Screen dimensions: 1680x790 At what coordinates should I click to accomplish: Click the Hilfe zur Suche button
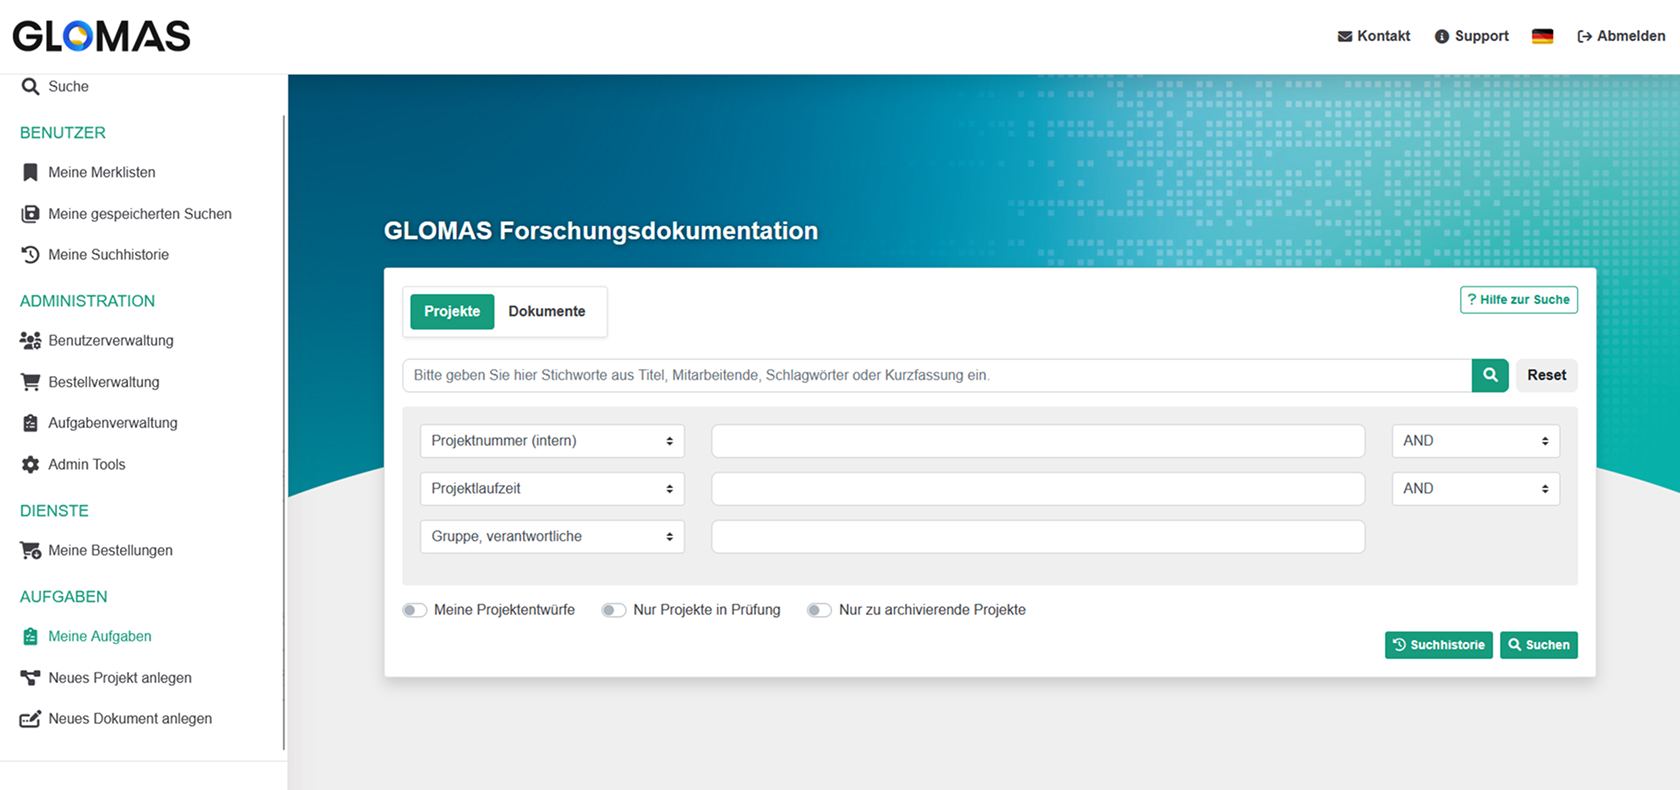click(1519, 300)
